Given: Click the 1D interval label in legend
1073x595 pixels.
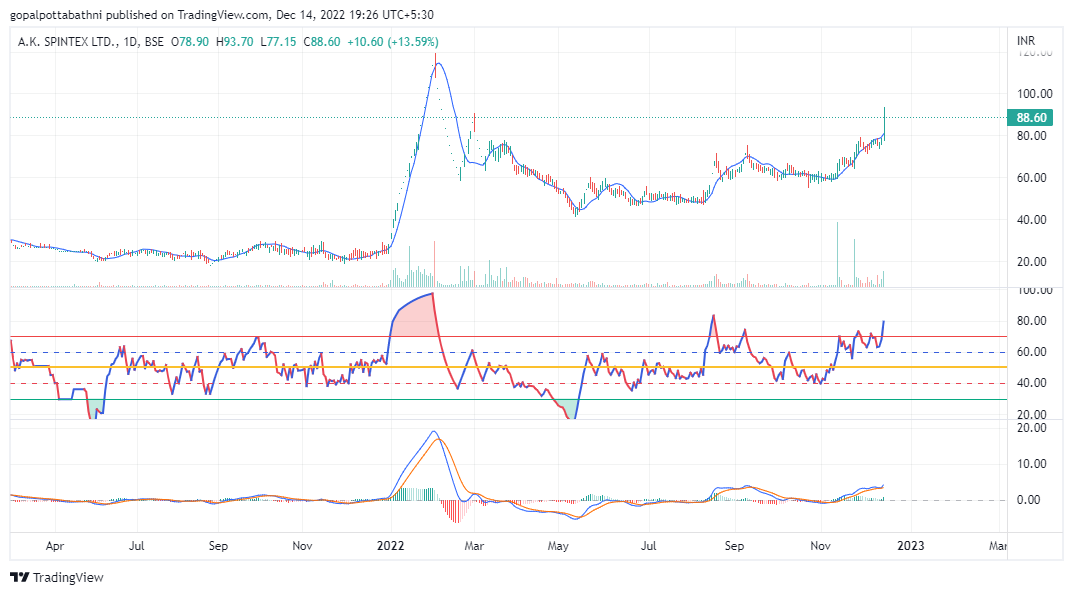Looking at the screenshot, I should coord(130,42).
